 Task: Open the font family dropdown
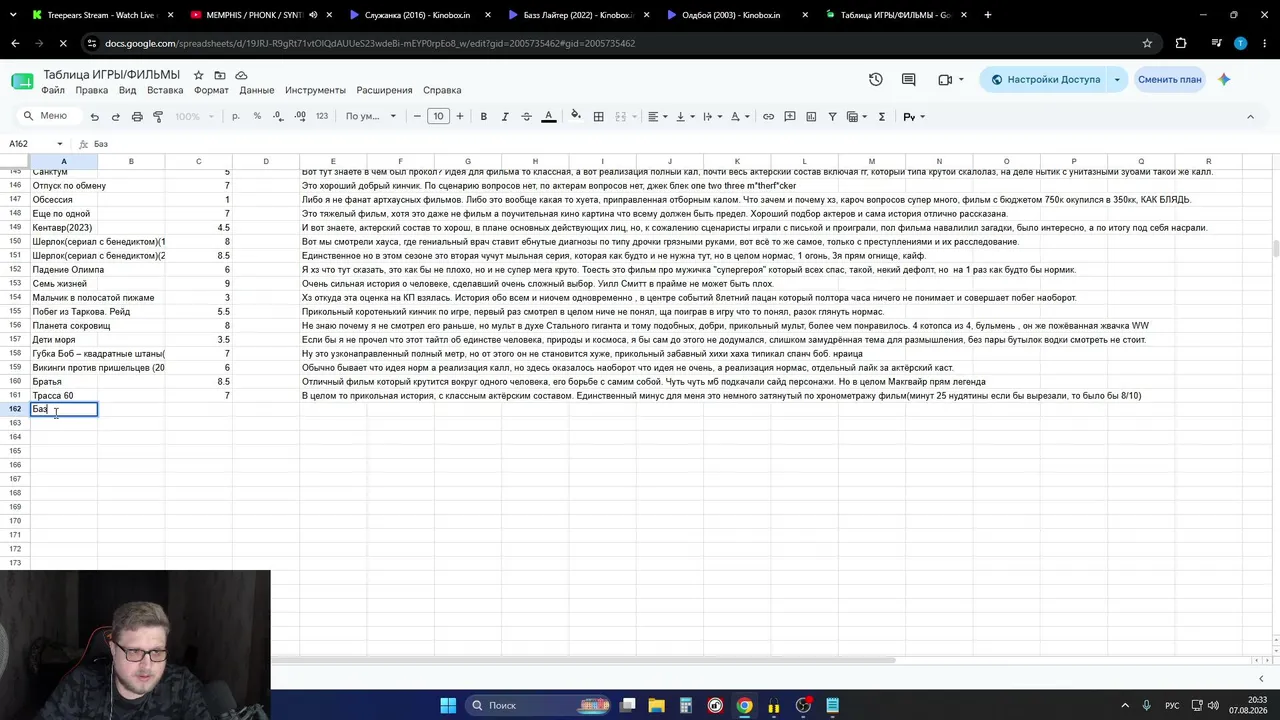click(371, 117)
